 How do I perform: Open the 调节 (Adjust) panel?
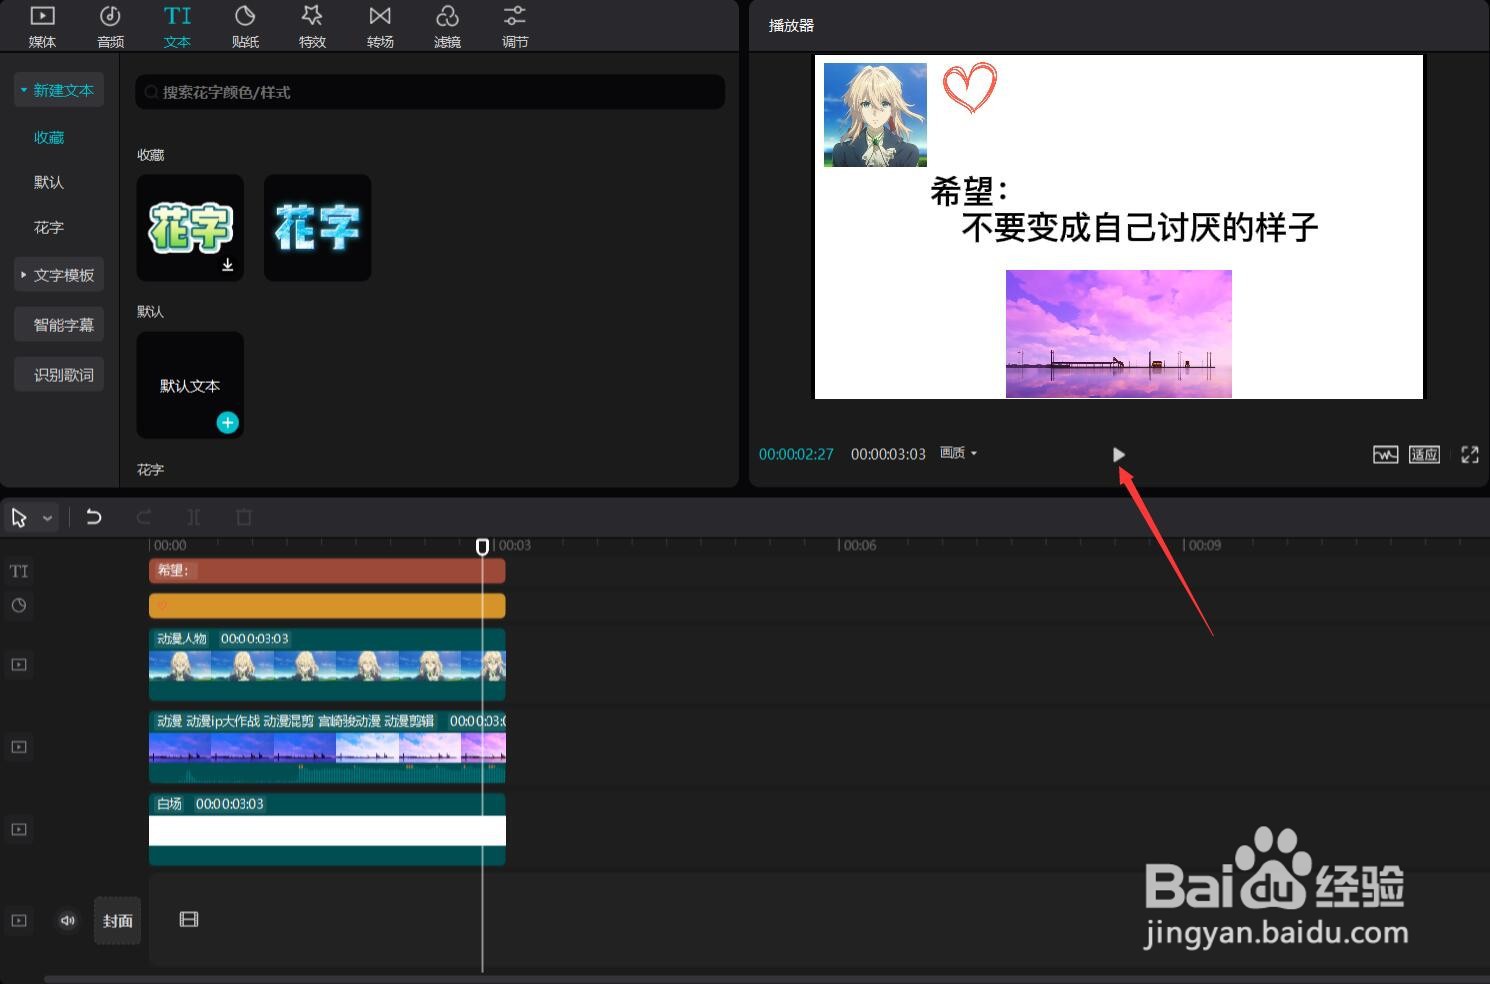pos(514,25)
